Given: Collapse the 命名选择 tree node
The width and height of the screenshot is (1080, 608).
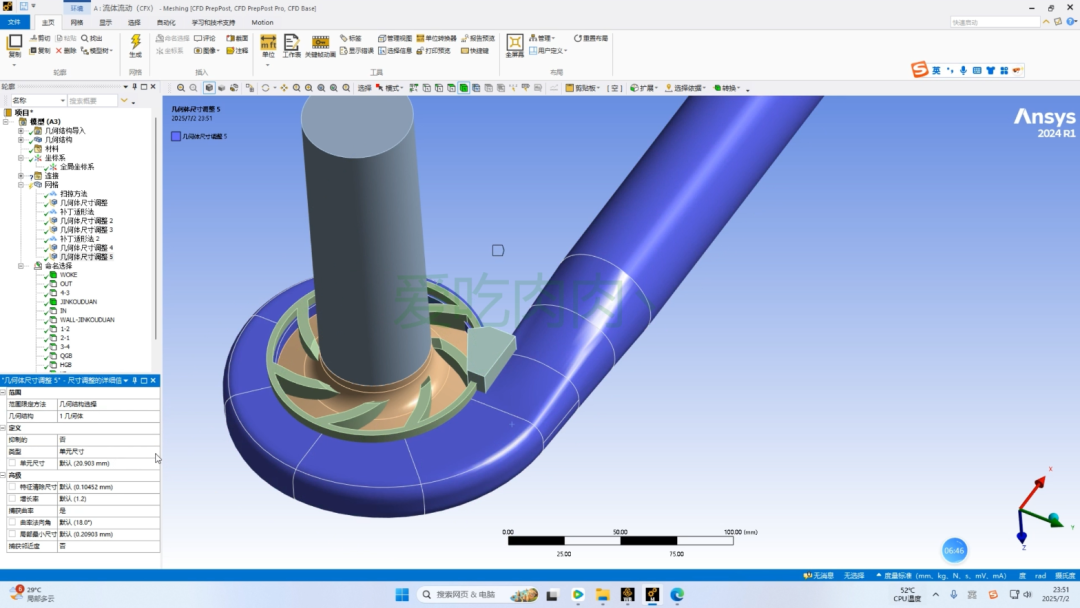Looking at the screenshot, I should click(21, 266).
